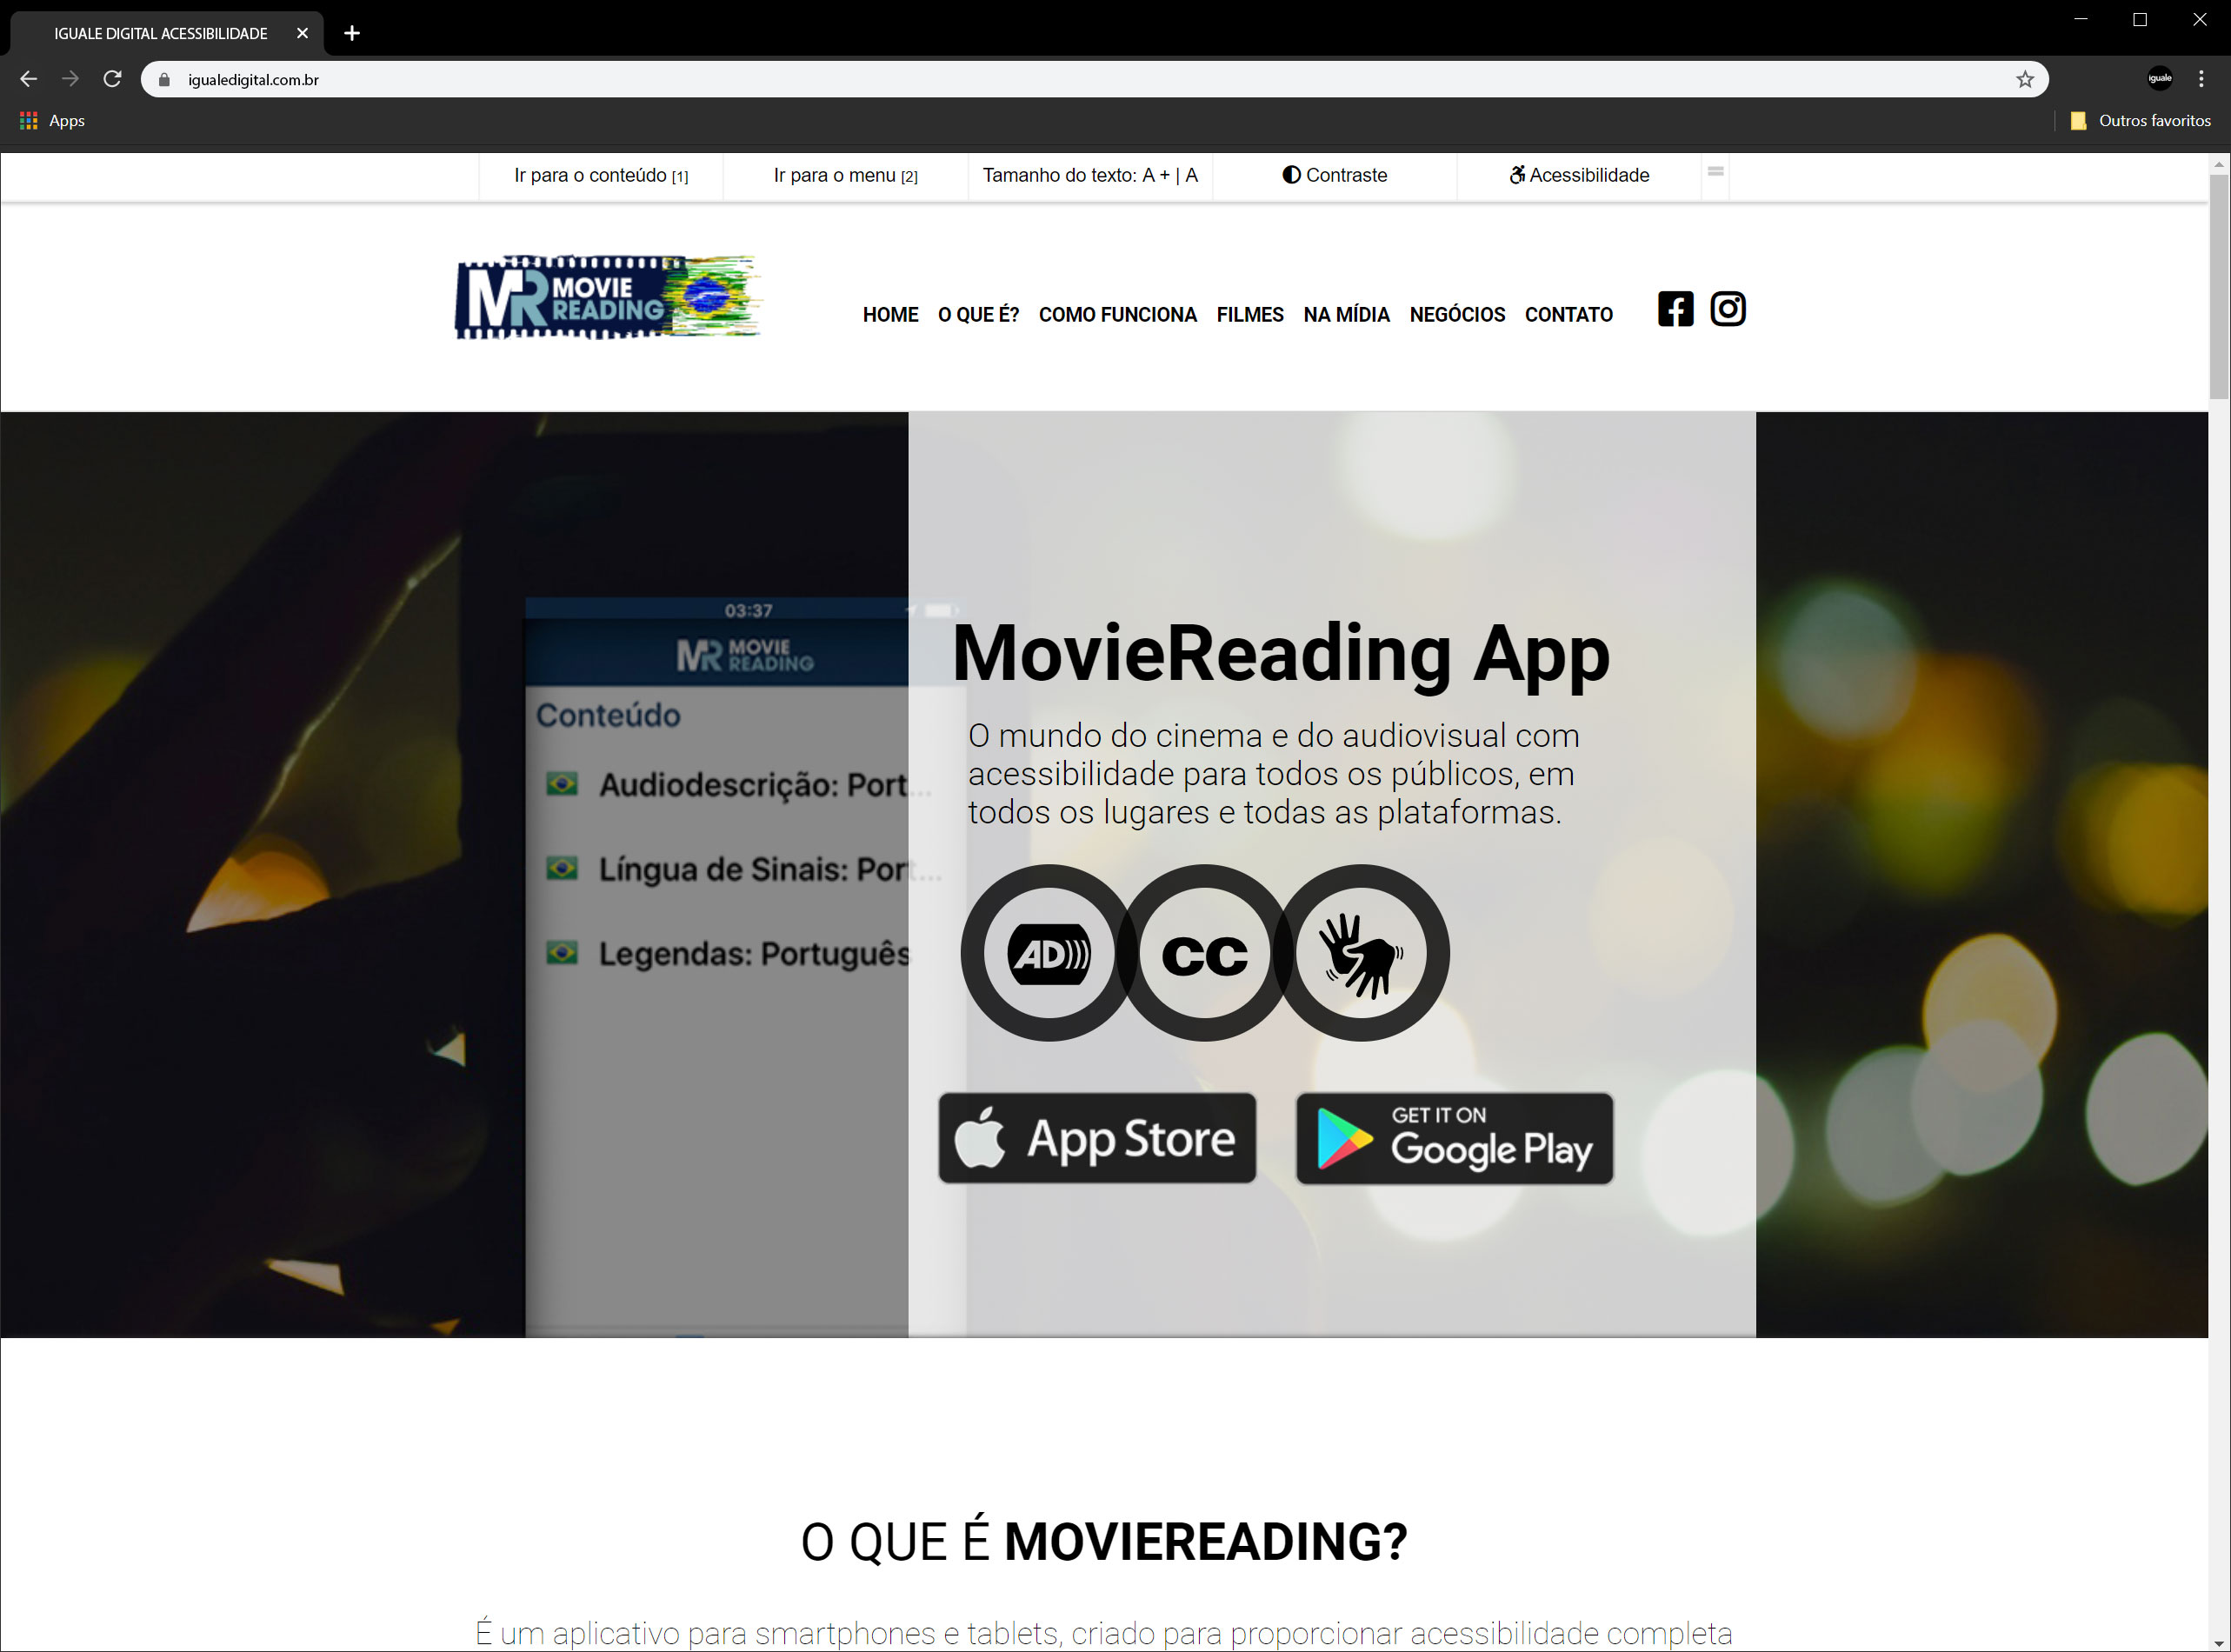Screen dimensions: 2231x1652
Task: Click the MovieReading logo
Action: (609, 298)
